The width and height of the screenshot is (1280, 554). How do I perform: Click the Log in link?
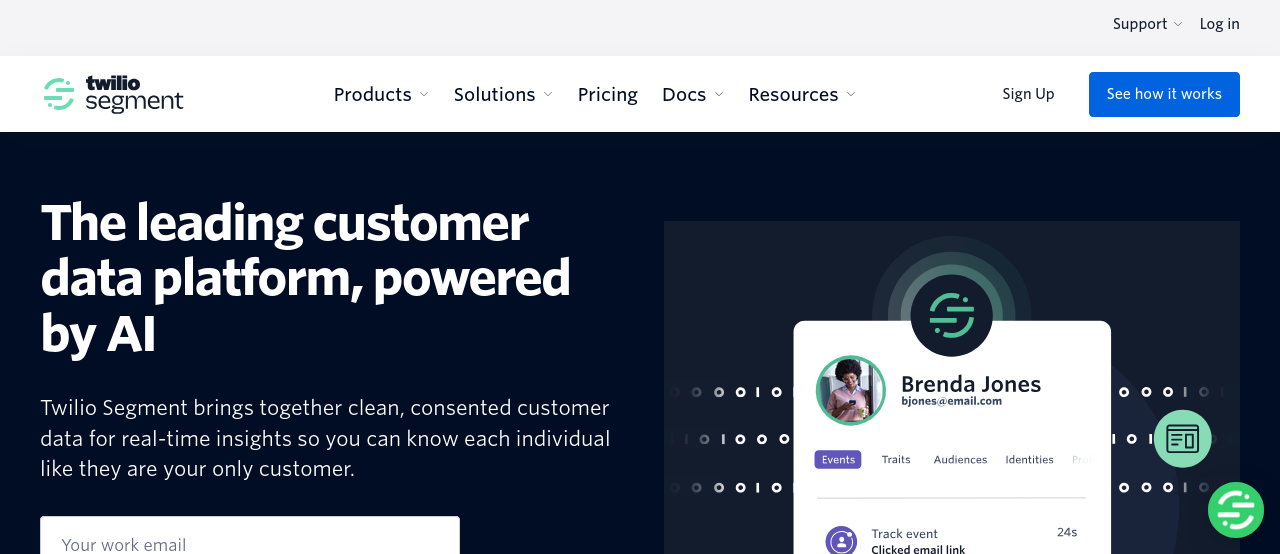coord(1220,24)
